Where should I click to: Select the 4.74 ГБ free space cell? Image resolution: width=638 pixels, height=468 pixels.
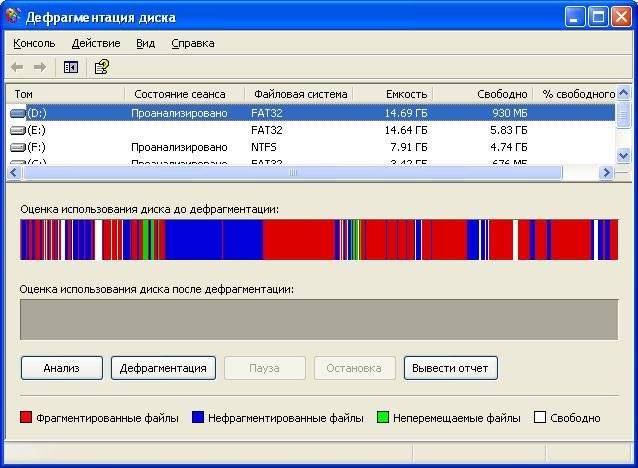pos(509,147)
